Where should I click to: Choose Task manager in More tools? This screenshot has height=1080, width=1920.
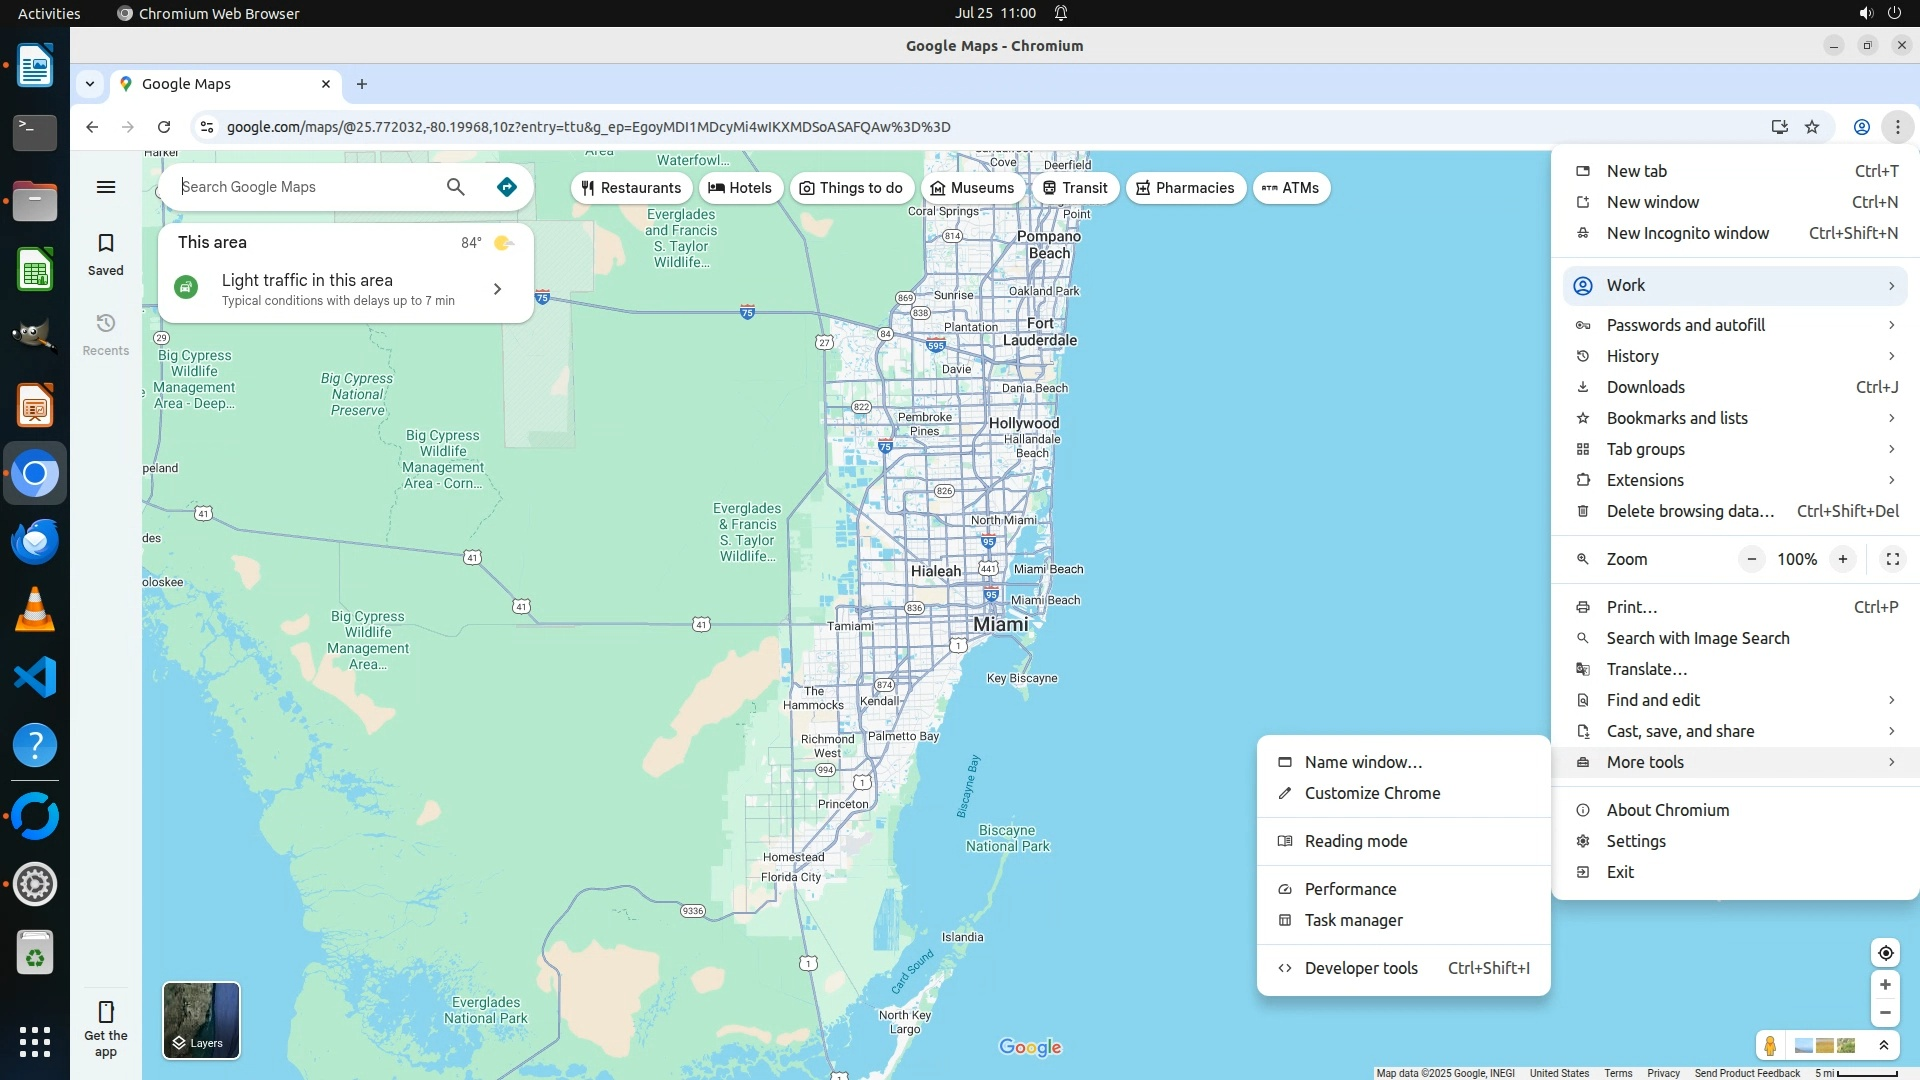pyautogui.click(x=1353, y=920)
